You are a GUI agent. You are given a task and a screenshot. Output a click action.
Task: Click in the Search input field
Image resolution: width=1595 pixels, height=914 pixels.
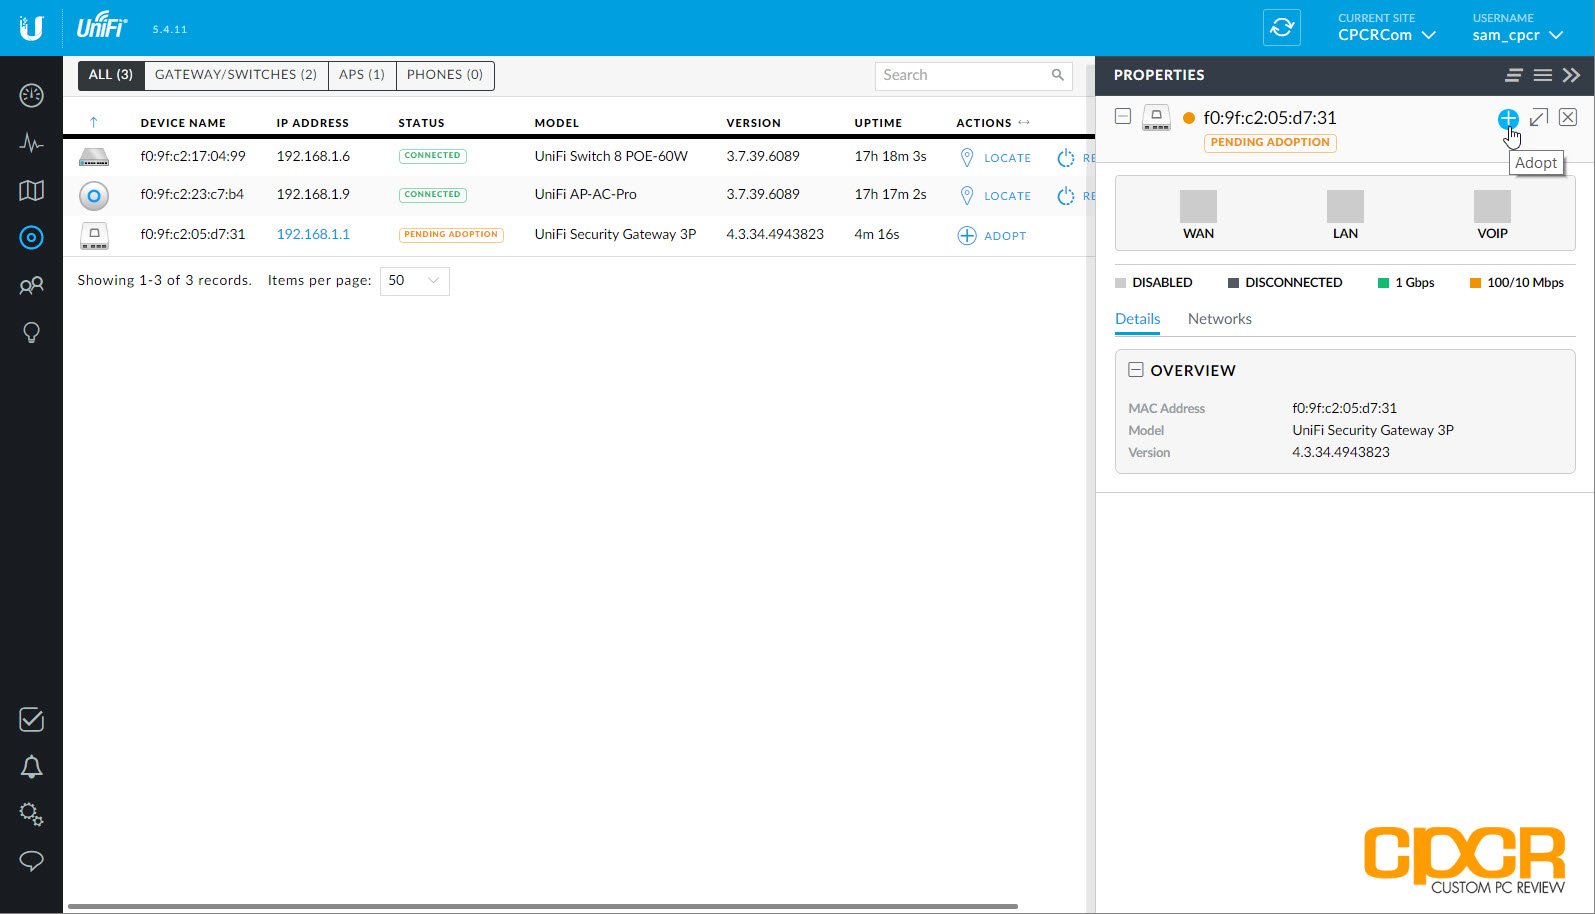tap(964, 75)
